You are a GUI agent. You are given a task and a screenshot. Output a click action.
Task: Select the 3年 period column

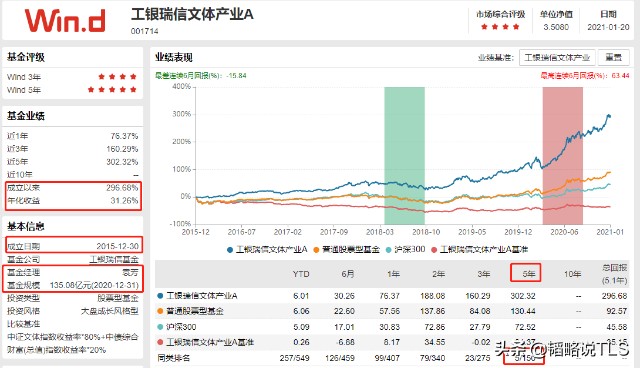click(484, 274)
